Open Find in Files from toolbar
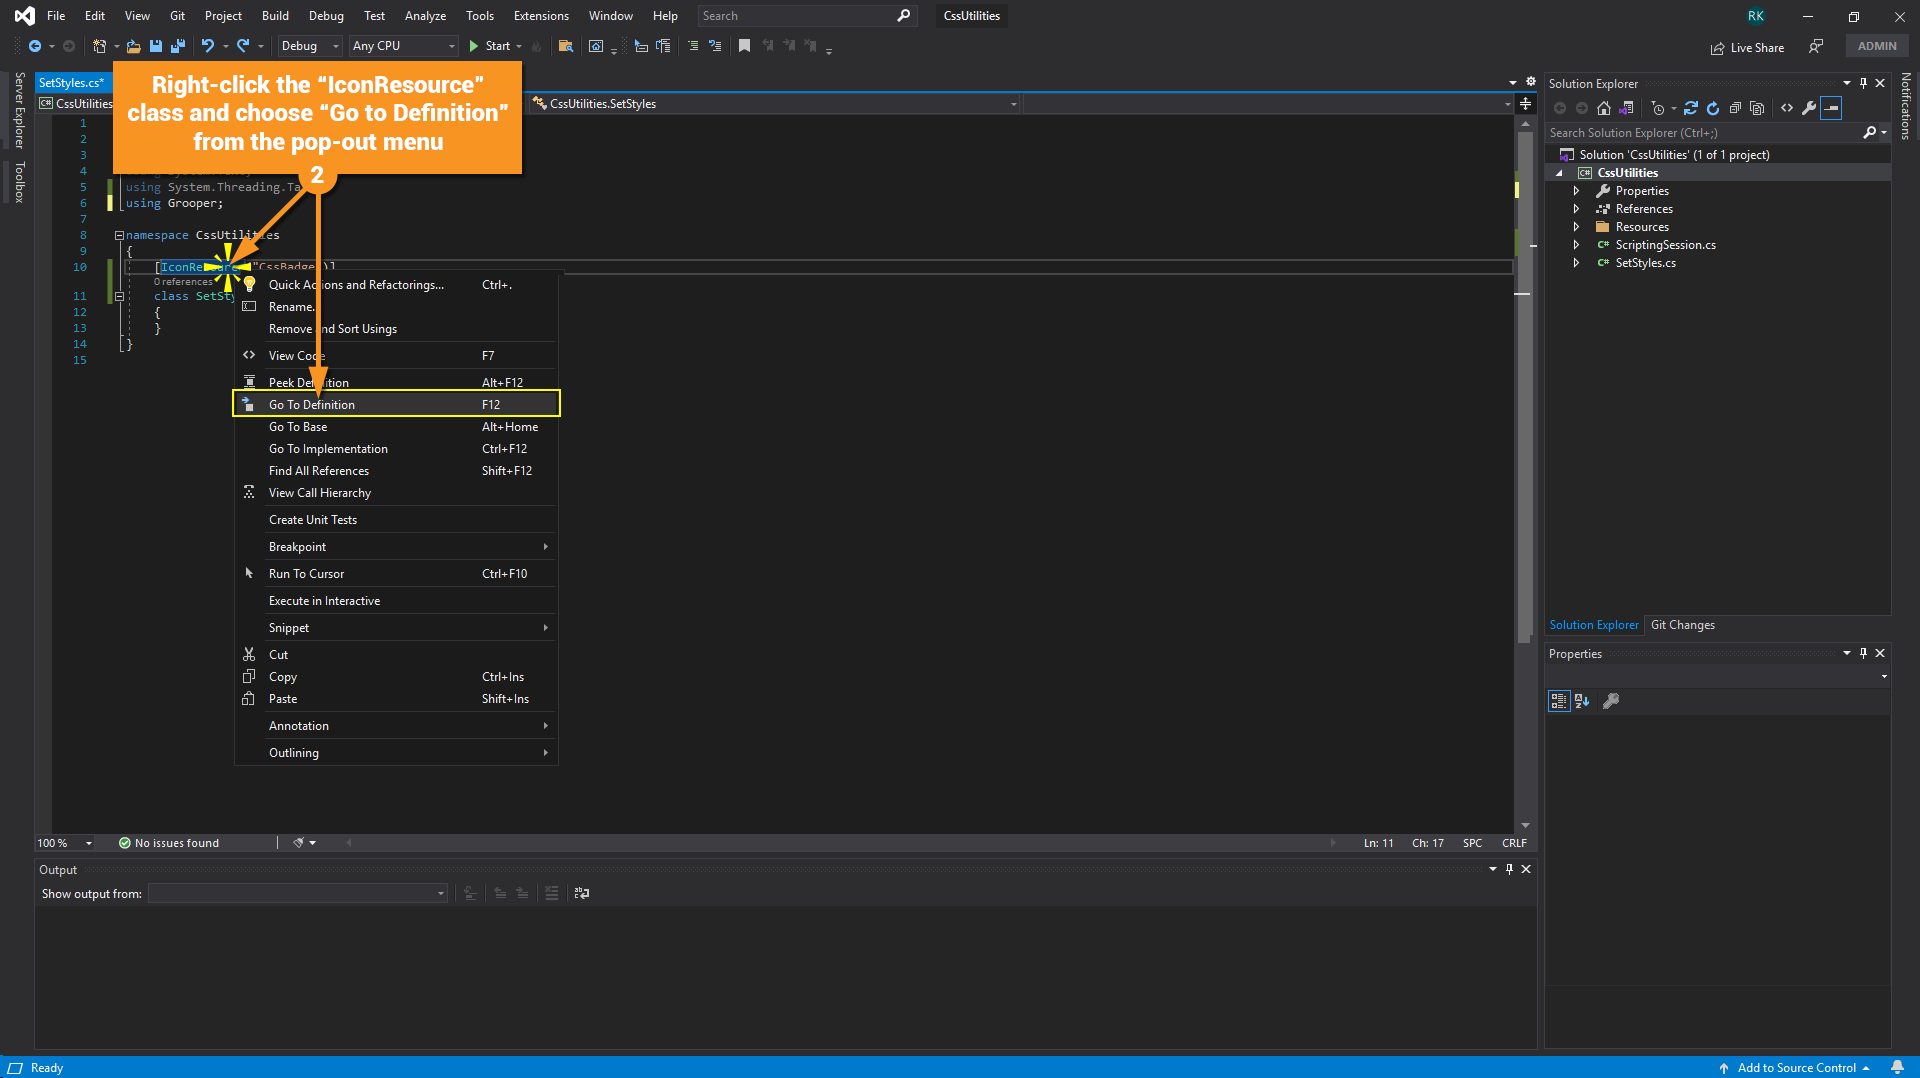This screenshot has width=1920, height=1078. click(566, 46)
